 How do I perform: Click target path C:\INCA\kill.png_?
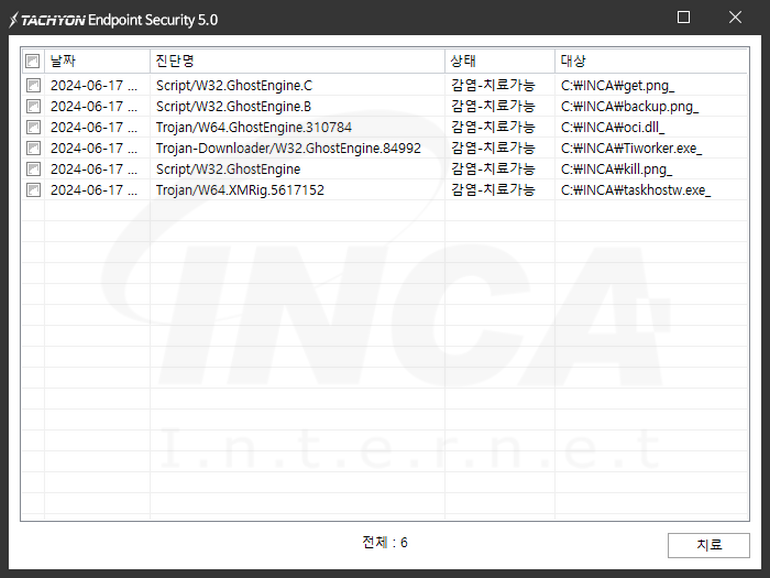coord(617,169)
